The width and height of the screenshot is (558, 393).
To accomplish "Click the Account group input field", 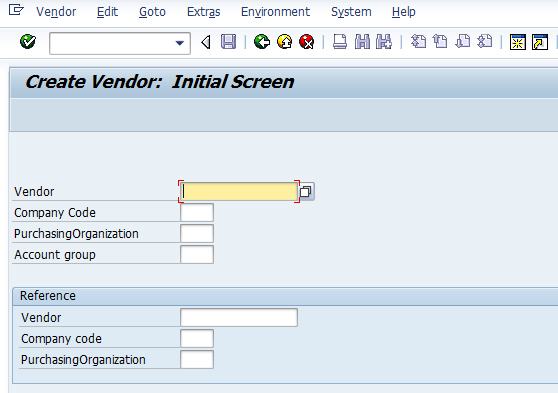I will [x=197, y=255].
